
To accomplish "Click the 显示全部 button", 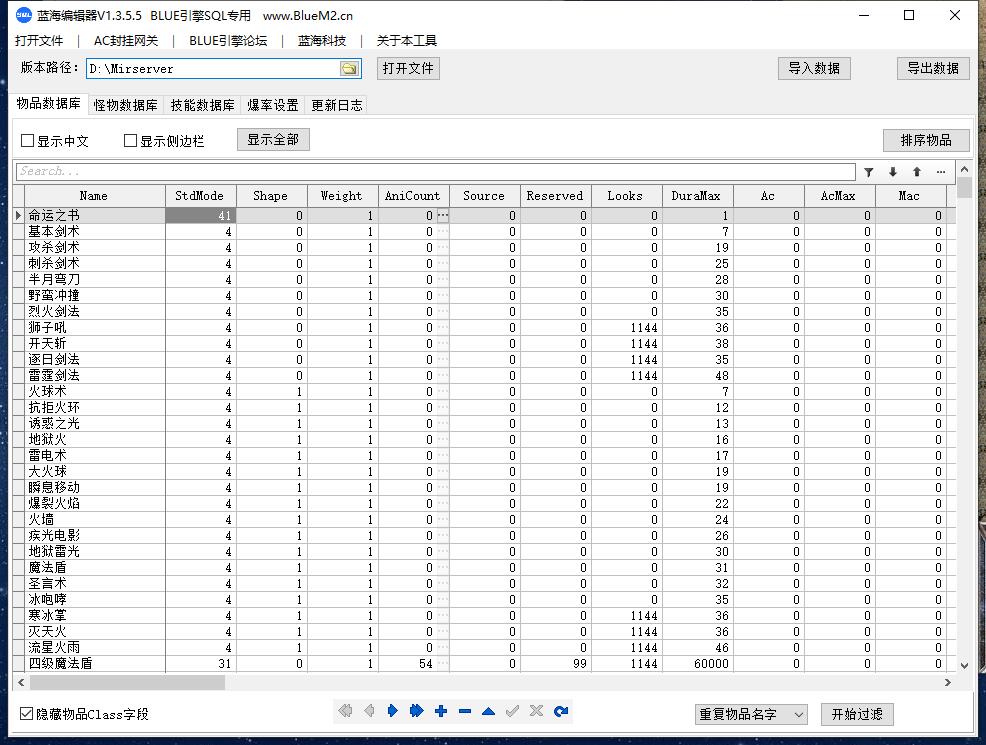I will pos(273,140).
